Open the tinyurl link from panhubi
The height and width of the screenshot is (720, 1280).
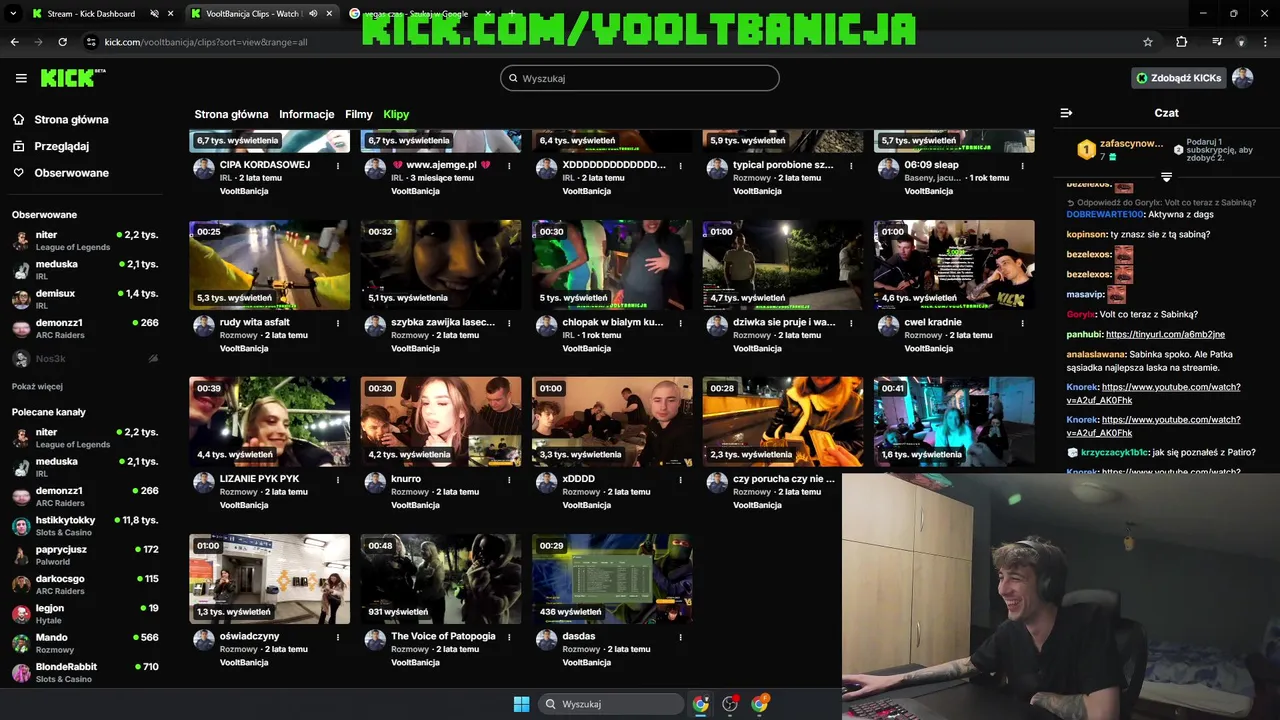coord(1165,334)
